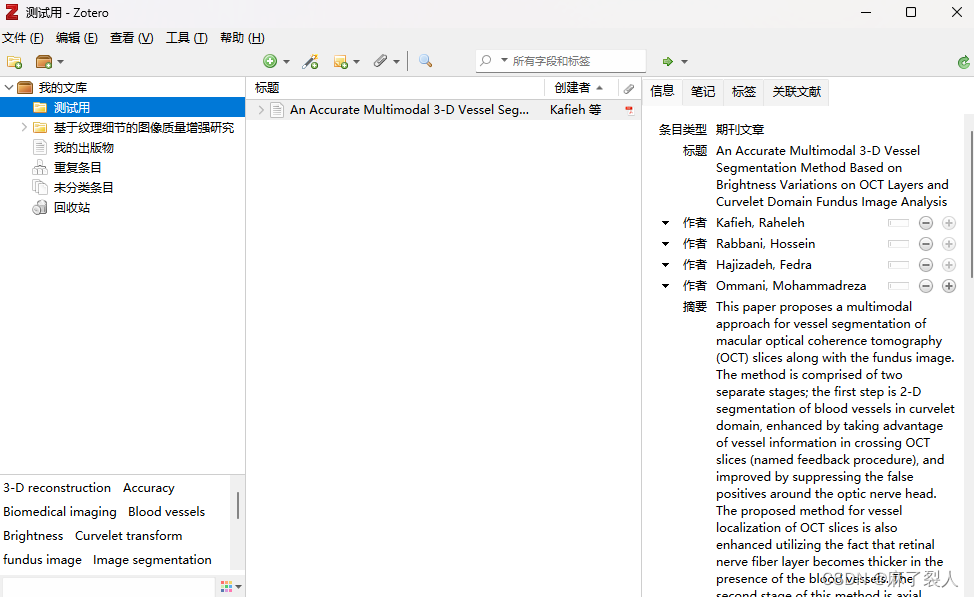
Task: Open the New Library dropdown arrow
Action: pos(60,62)
